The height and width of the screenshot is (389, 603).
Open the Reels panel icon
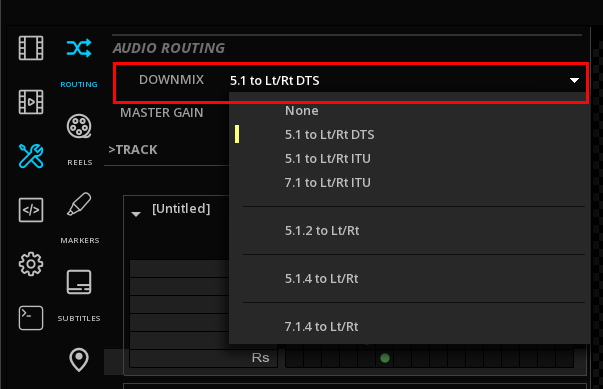pos(79,126)
